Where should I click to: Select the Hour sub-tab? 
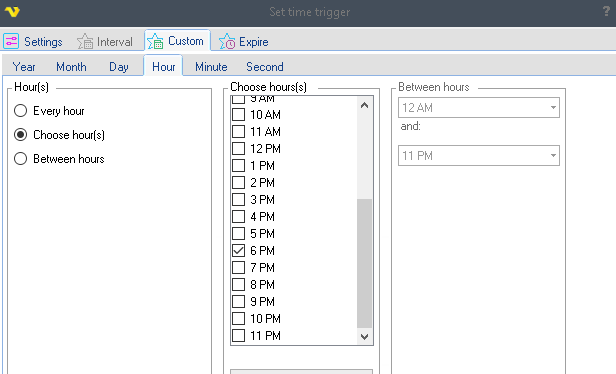tap(163, 66)
